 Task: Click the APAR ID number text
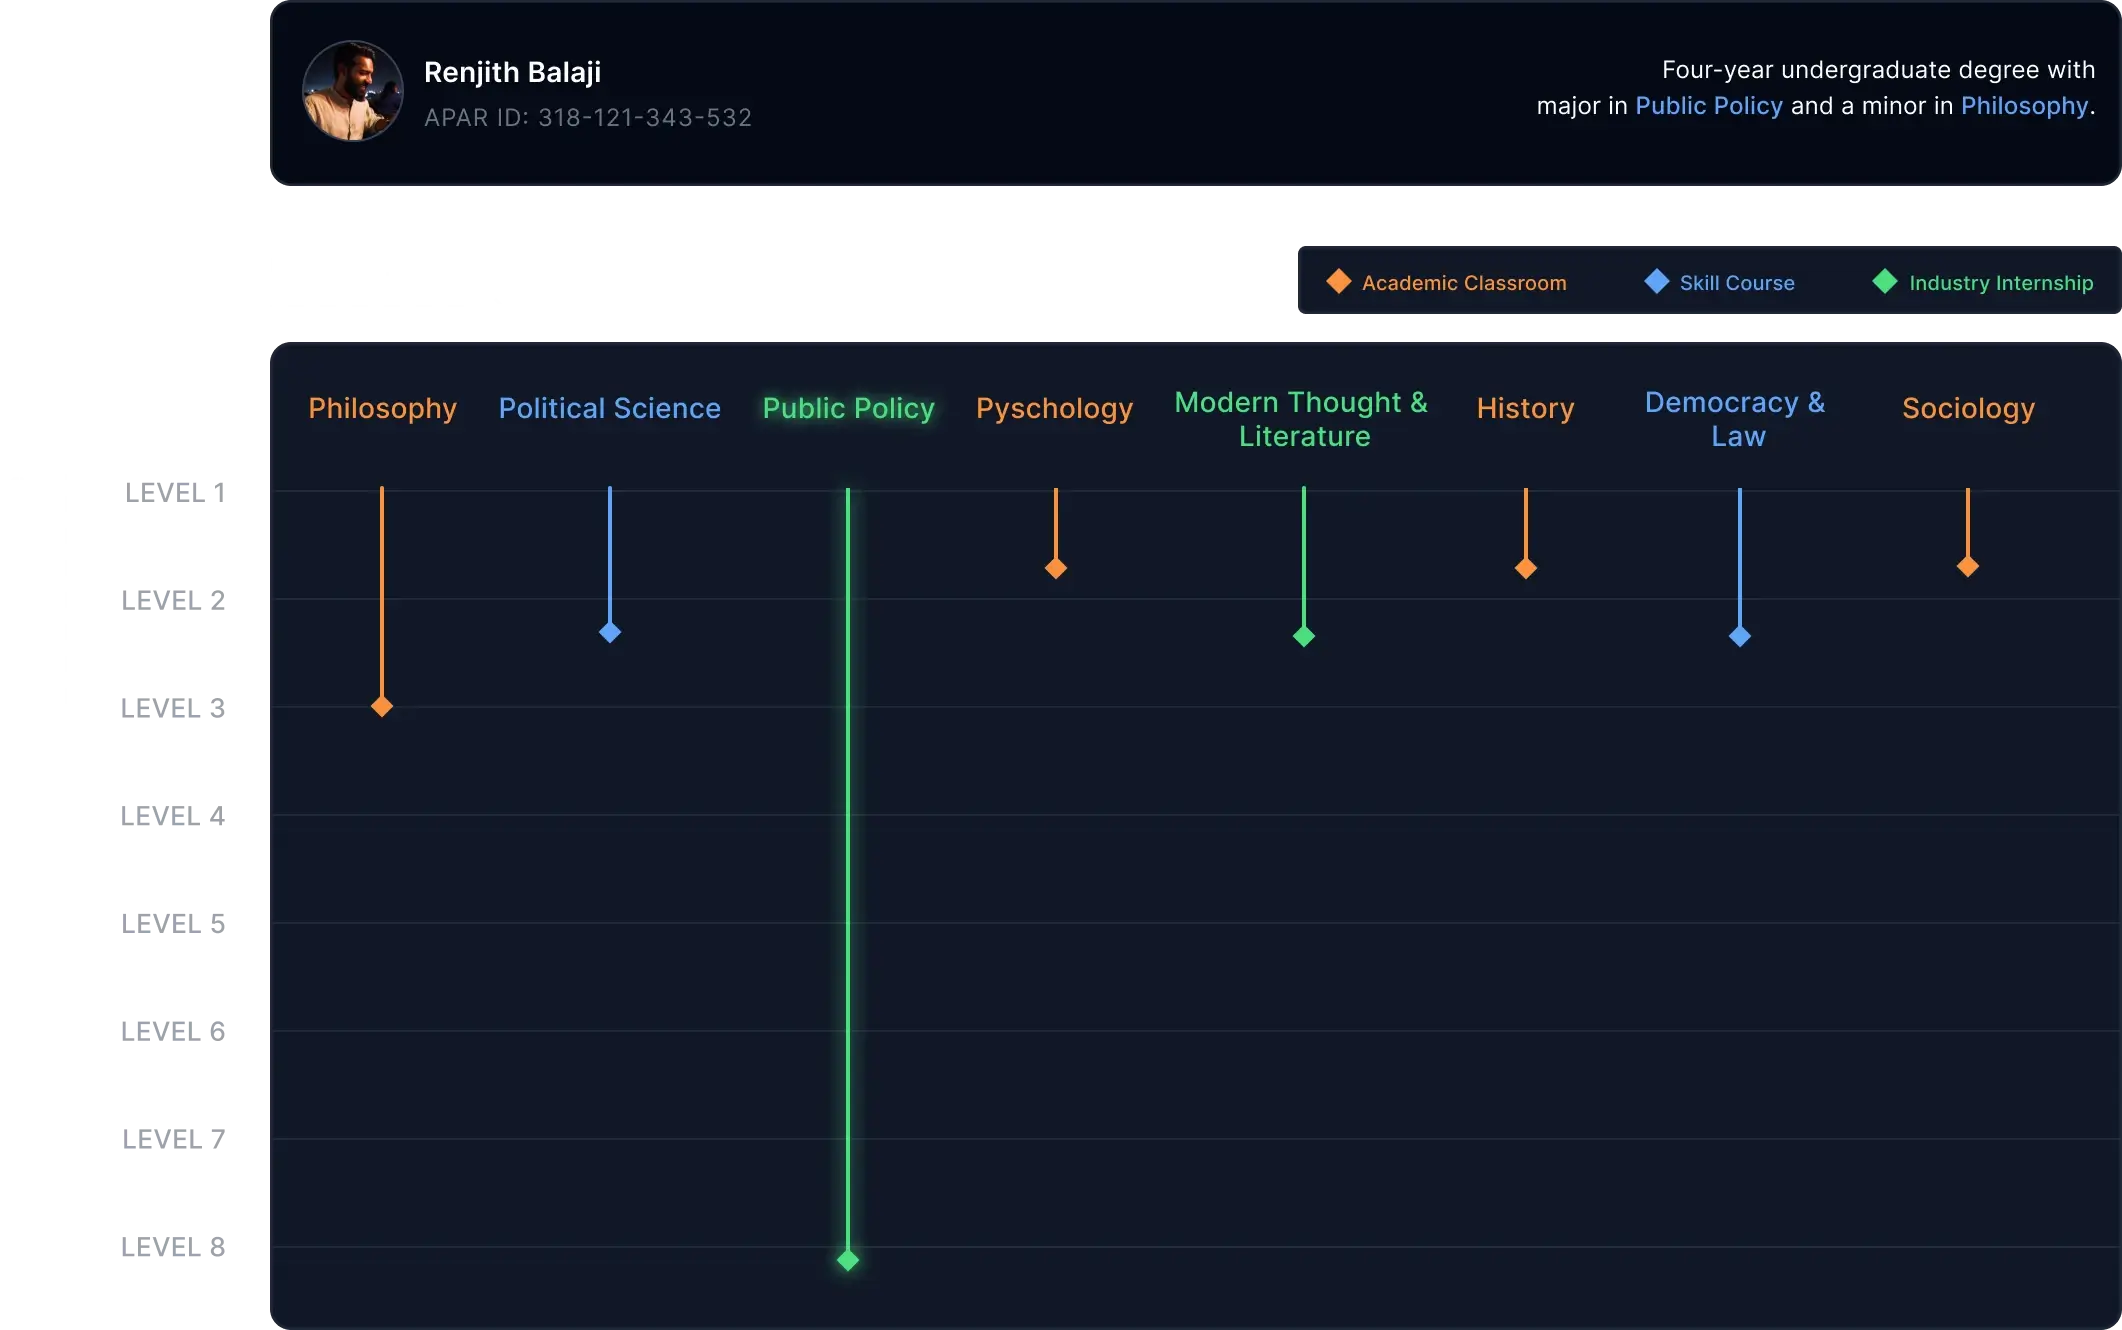click(x=644, y=118)
